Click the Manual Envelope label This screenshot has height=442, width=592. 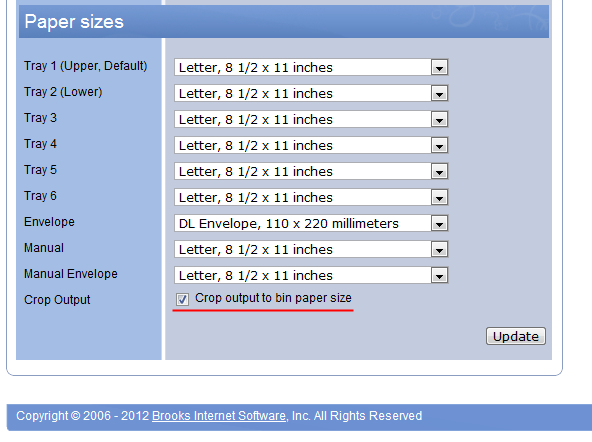click(x=71, y=274)
